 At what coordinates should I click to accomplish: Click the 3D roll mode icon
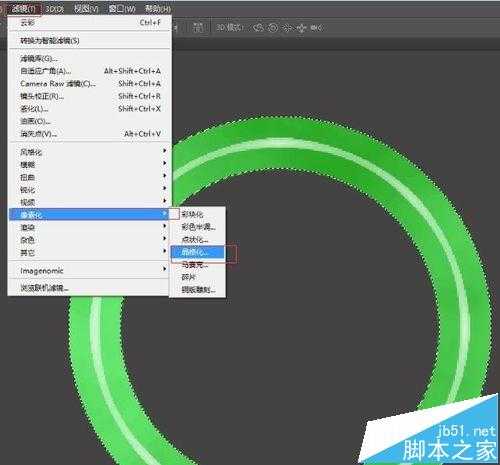273,28
